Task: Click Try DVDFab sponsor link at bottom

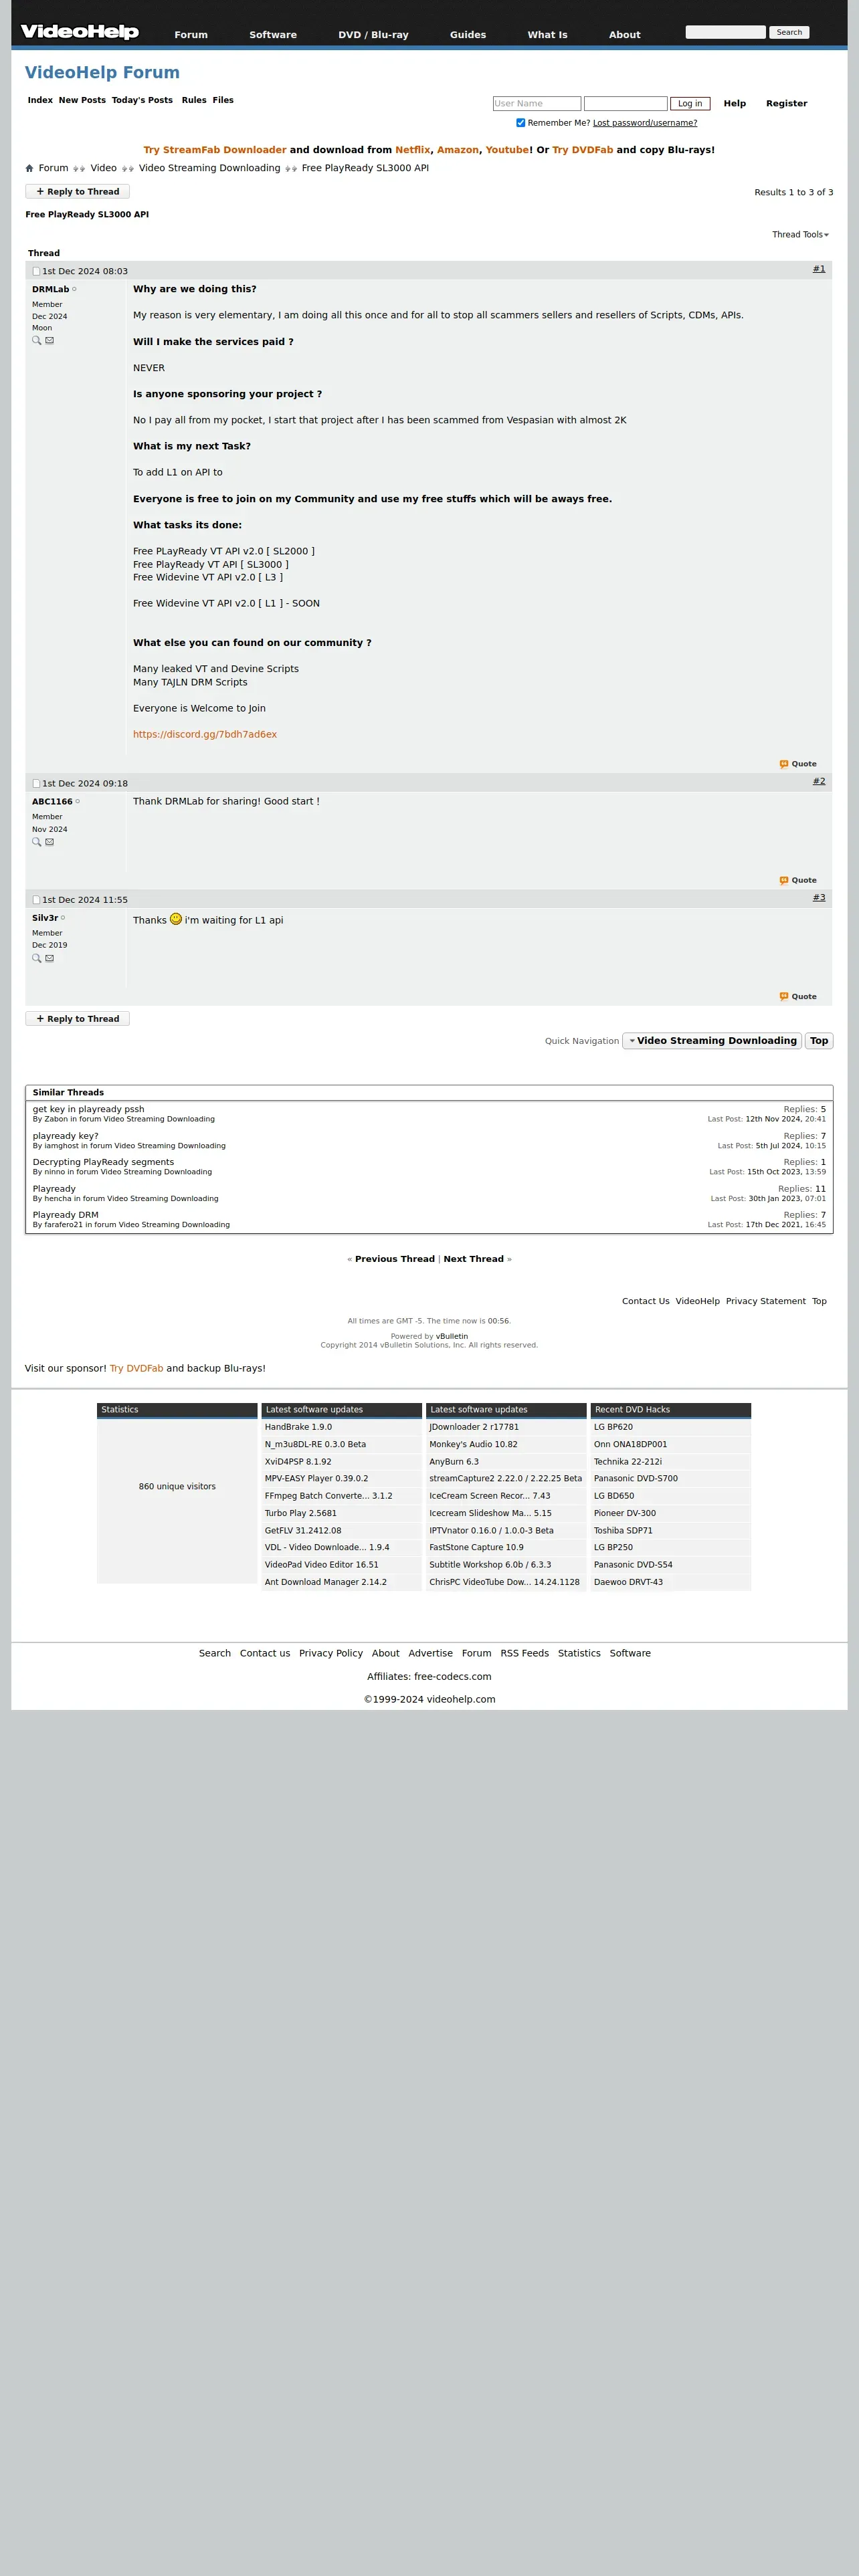Action: tap(136, 1369)
